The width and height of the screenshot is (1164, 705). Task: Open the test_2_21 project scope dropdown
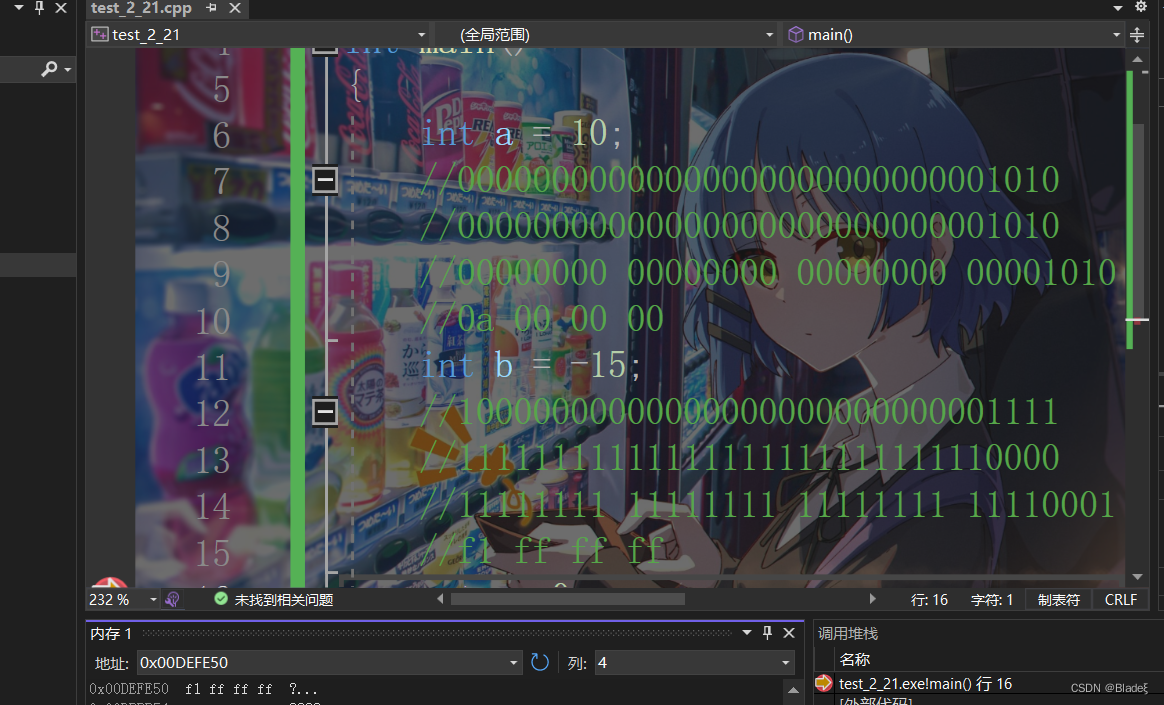(x=258, y=35)
